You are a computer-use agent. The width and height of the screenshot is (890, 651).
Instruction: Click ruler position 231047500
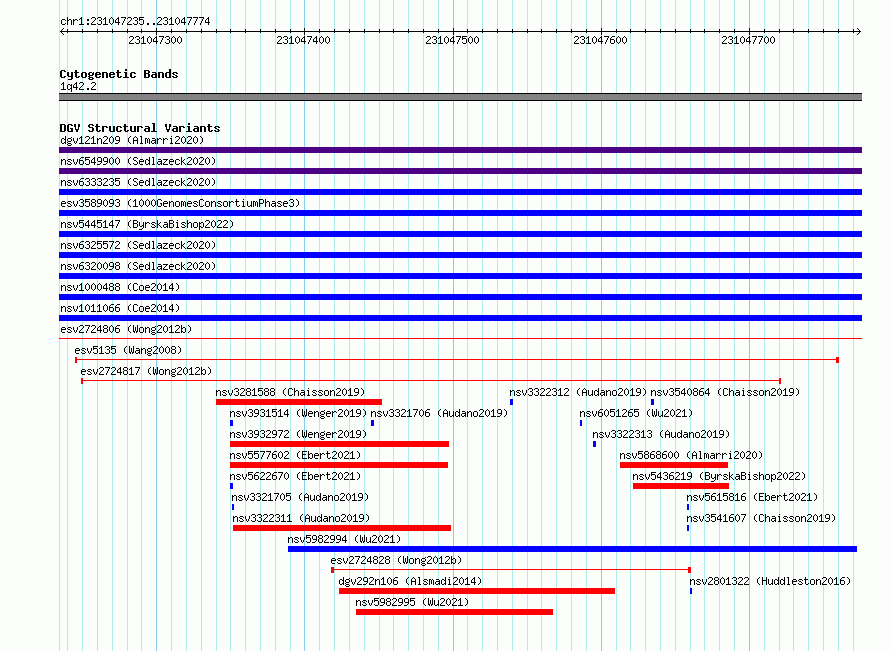(x=452, y=40)
